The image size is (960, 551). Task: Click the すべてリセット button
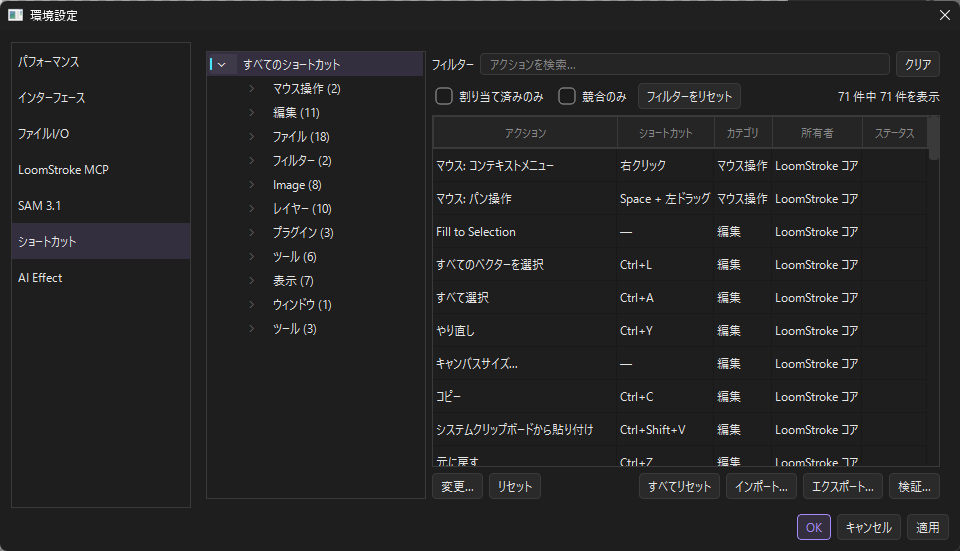coord(680,487)
